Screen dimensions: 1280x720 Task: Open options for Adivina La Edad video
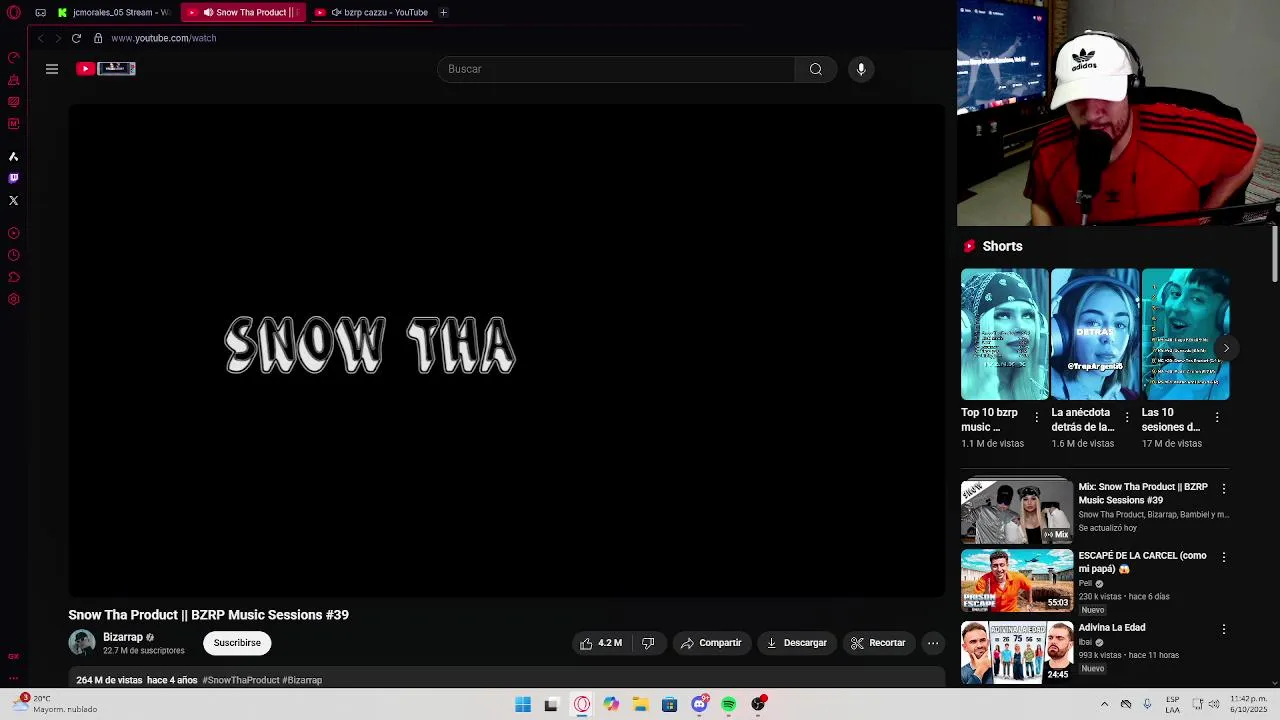(x=1224, y=629)
